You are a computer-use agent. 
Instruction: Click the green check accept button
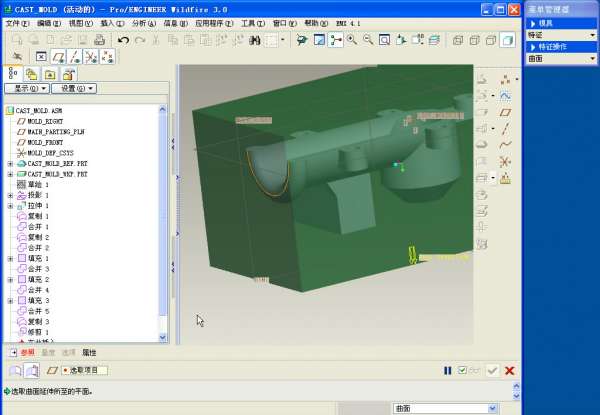[492, 370]
